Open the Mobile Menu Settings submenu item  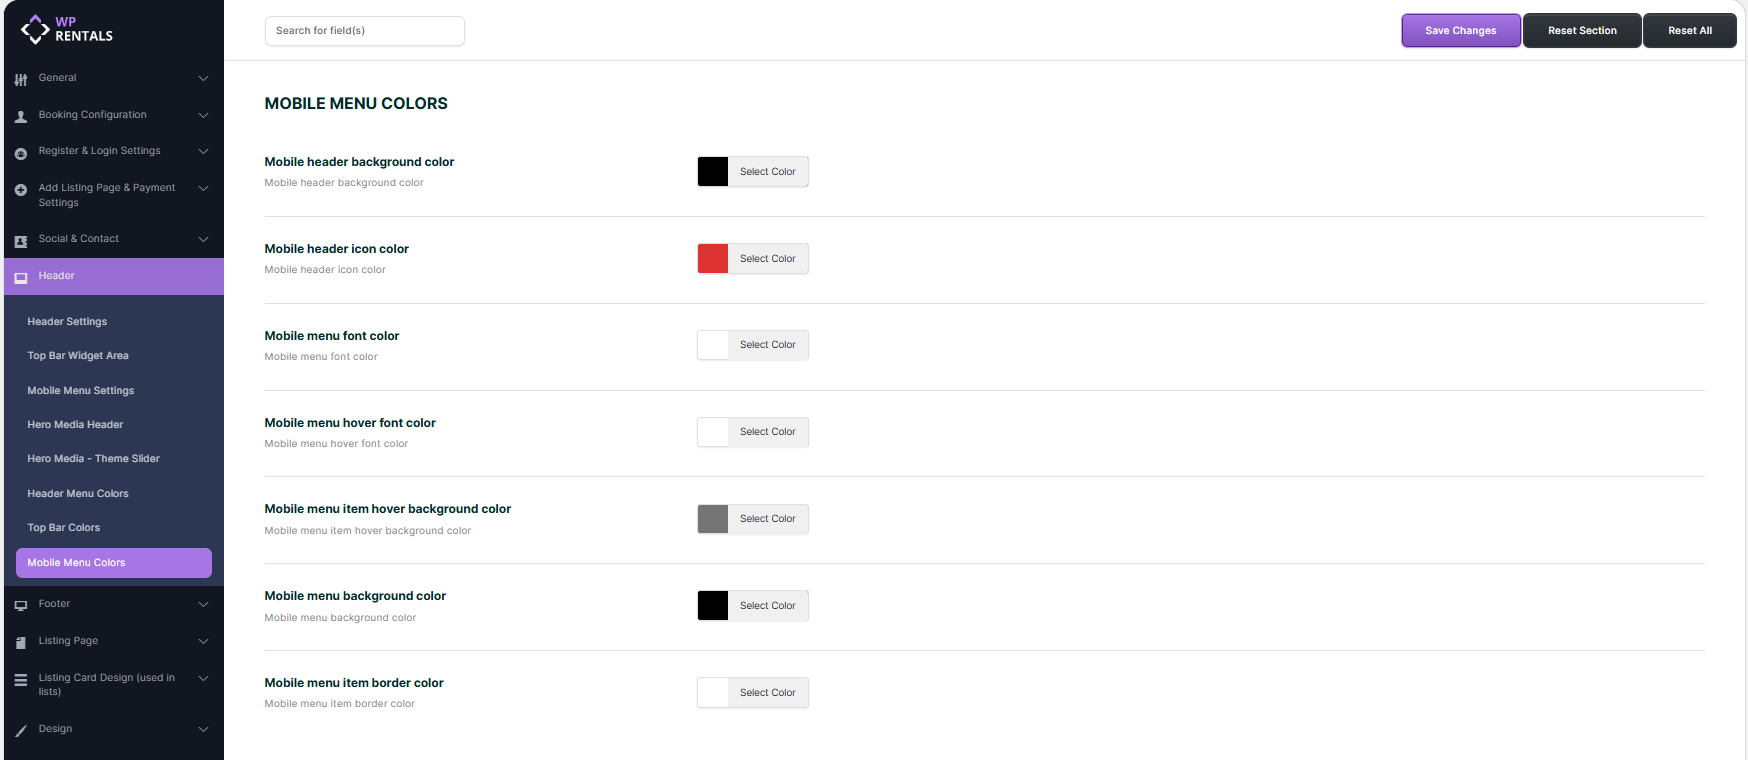81,391
